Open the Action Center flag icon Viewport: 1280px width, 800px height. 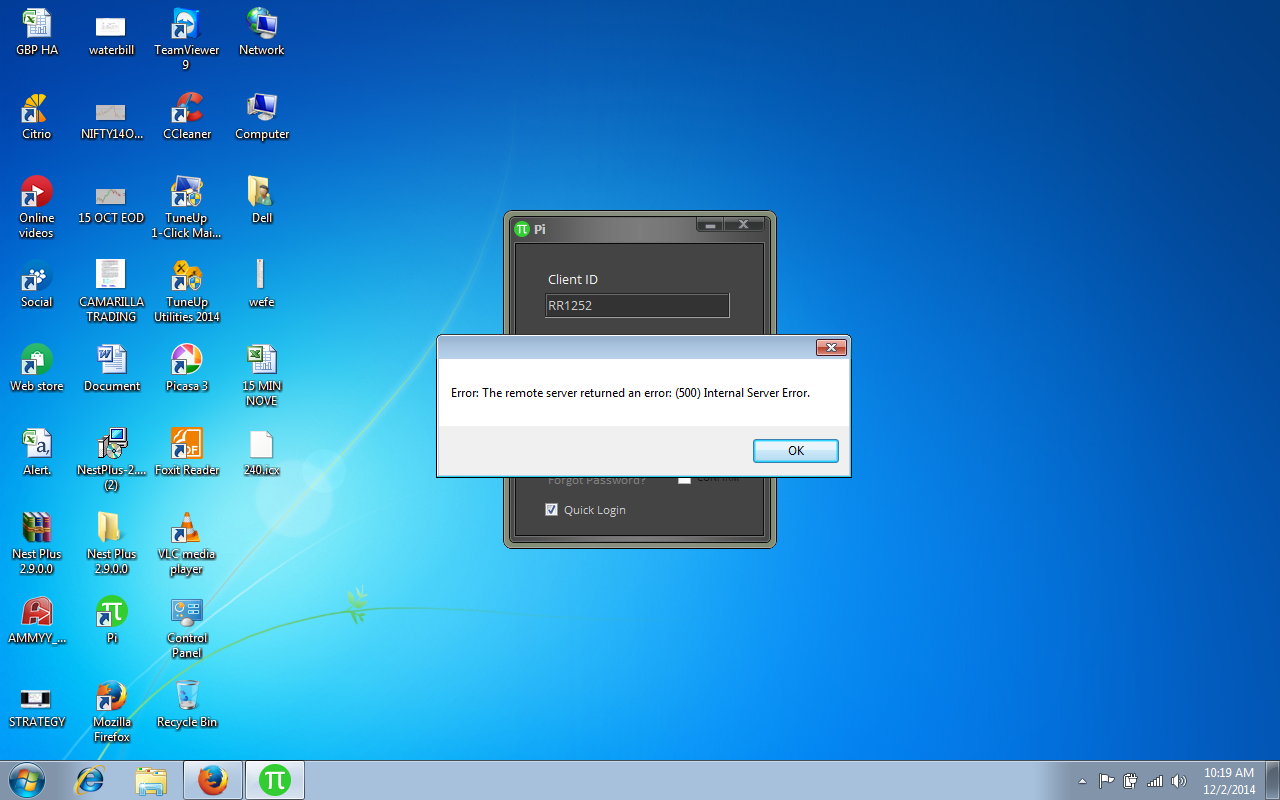pos(1106,781)
